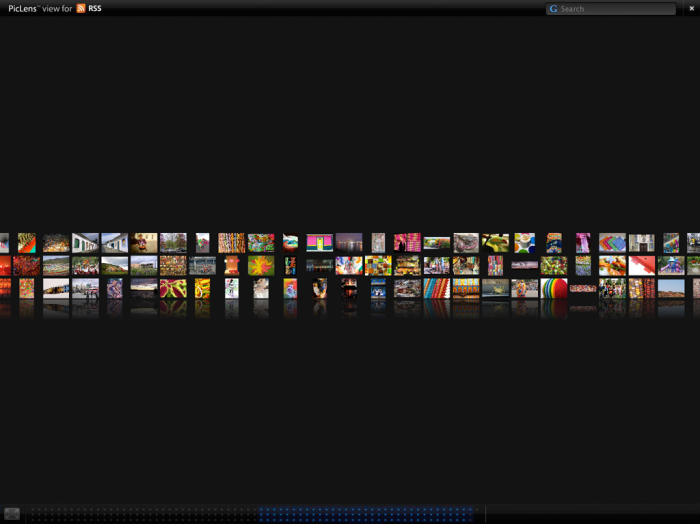Close the PicLens view with X
This screenshot has height=524, width=700.
click(692, 8)
